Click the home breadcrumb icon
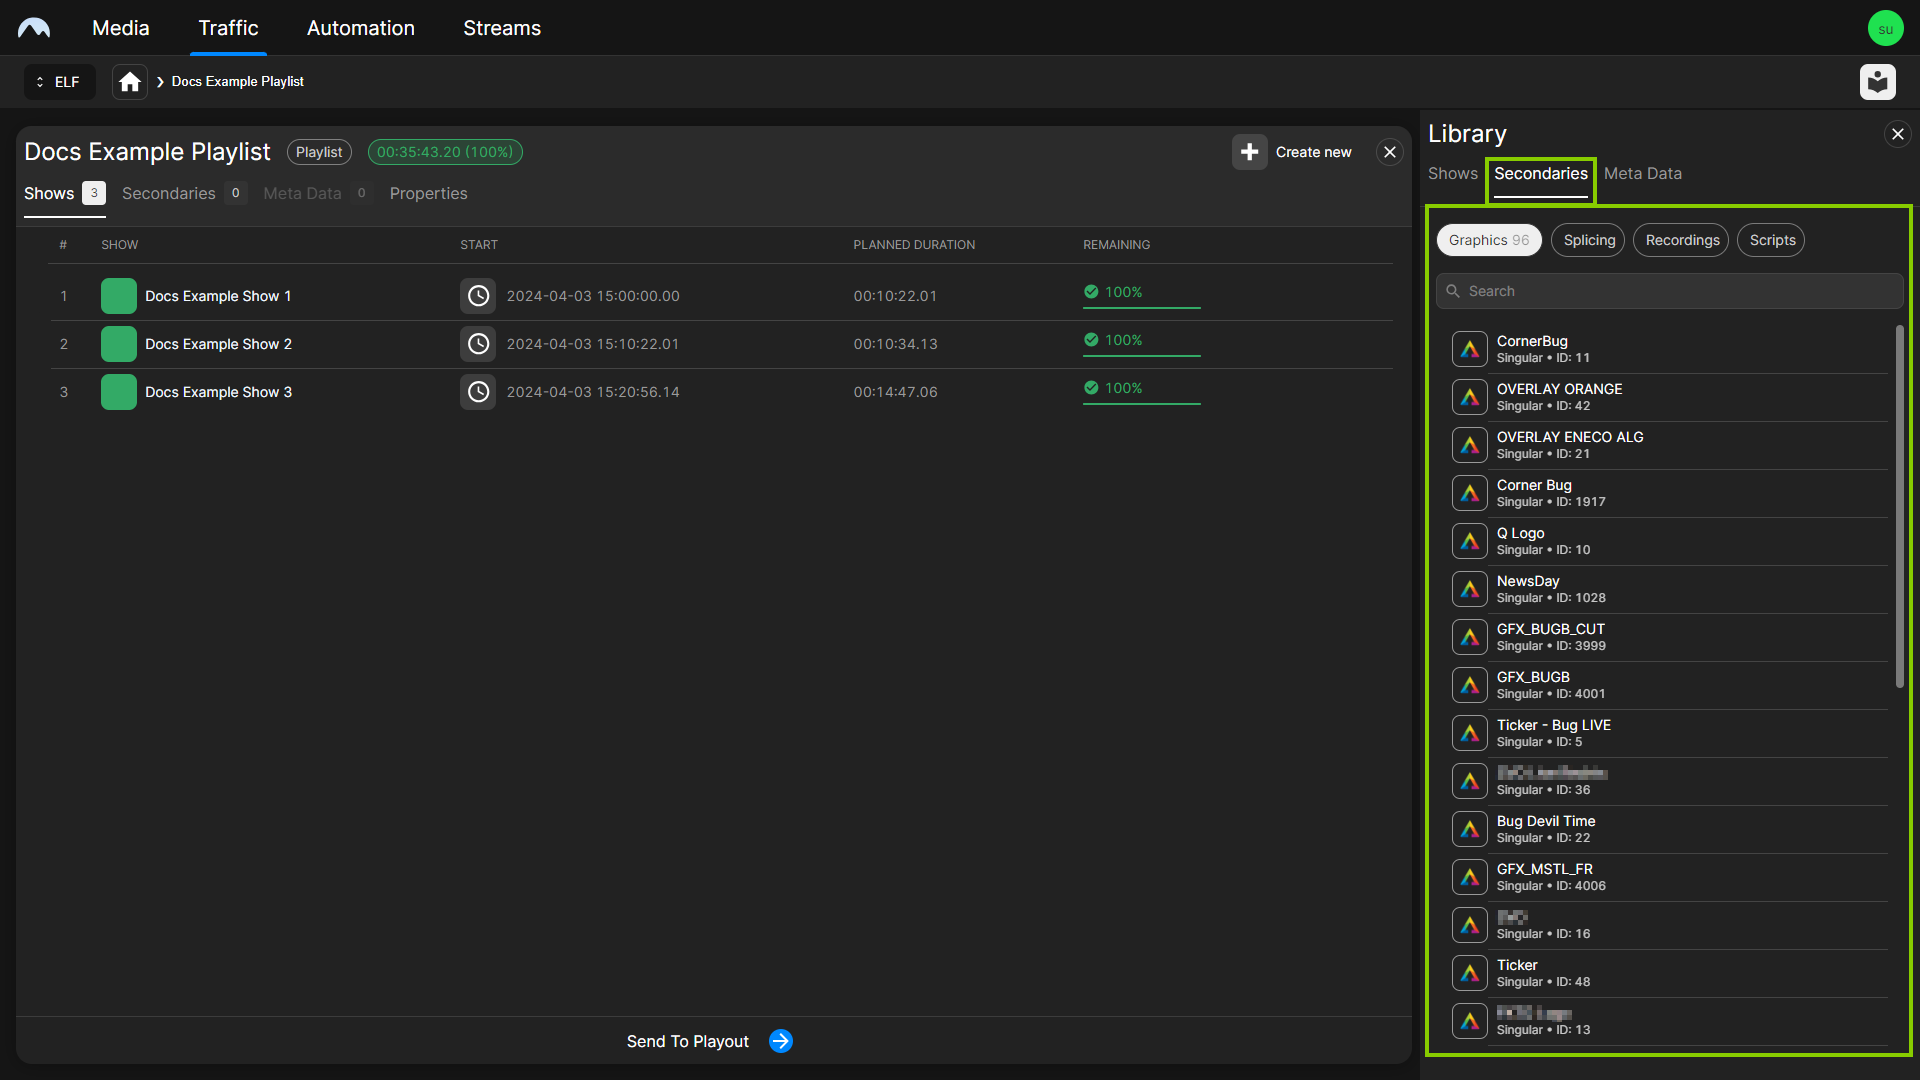The image size is (1920, 1080). [x=130, y=82]
